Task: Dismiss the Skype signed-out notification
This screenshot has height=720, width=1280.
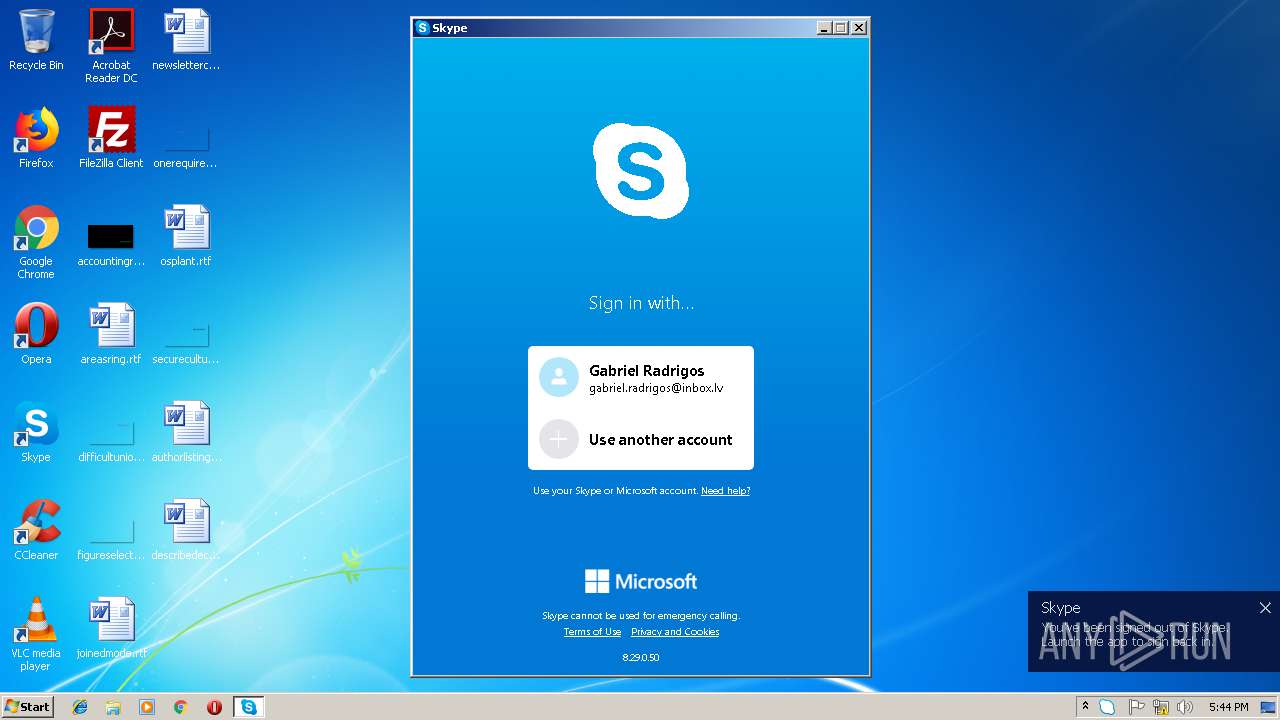Action: click(x=1265, y=608)
